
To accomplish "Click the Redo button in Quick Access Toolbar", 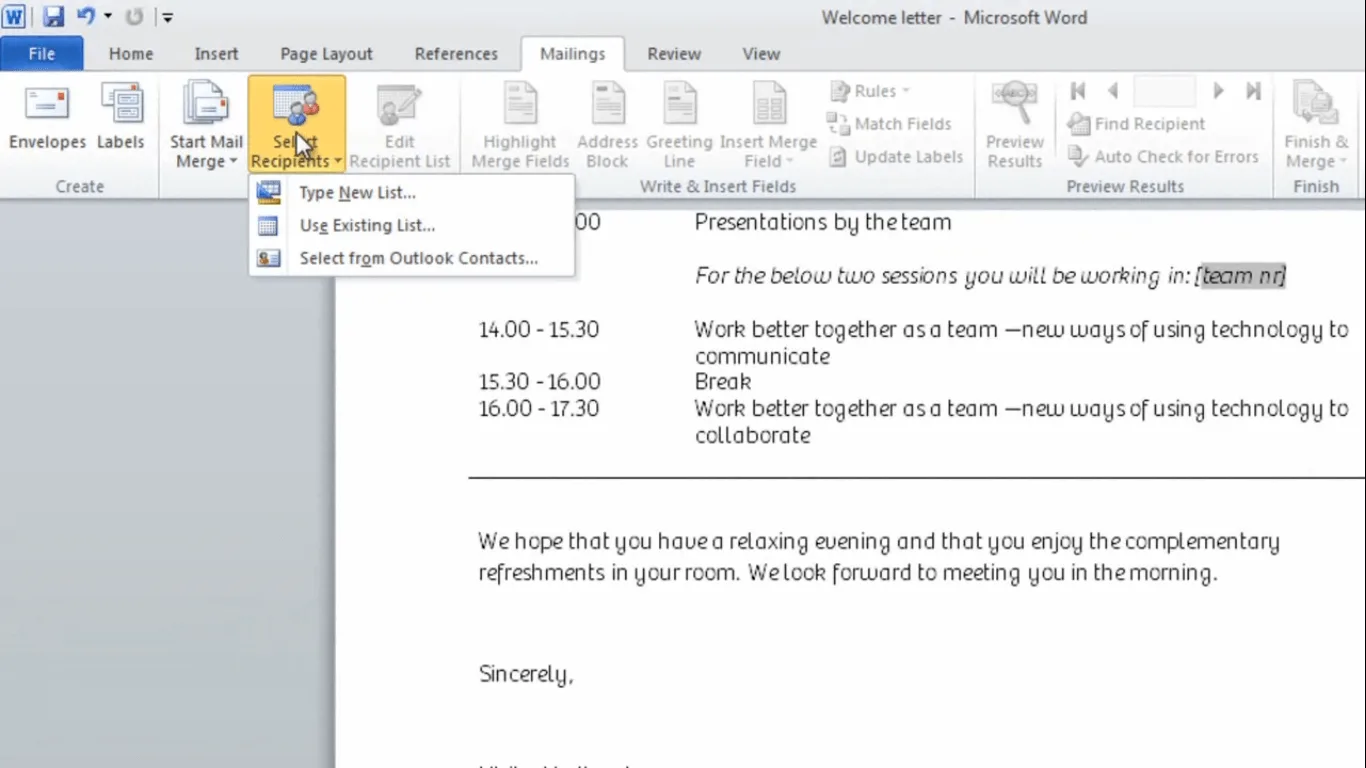I will (134, 17).
